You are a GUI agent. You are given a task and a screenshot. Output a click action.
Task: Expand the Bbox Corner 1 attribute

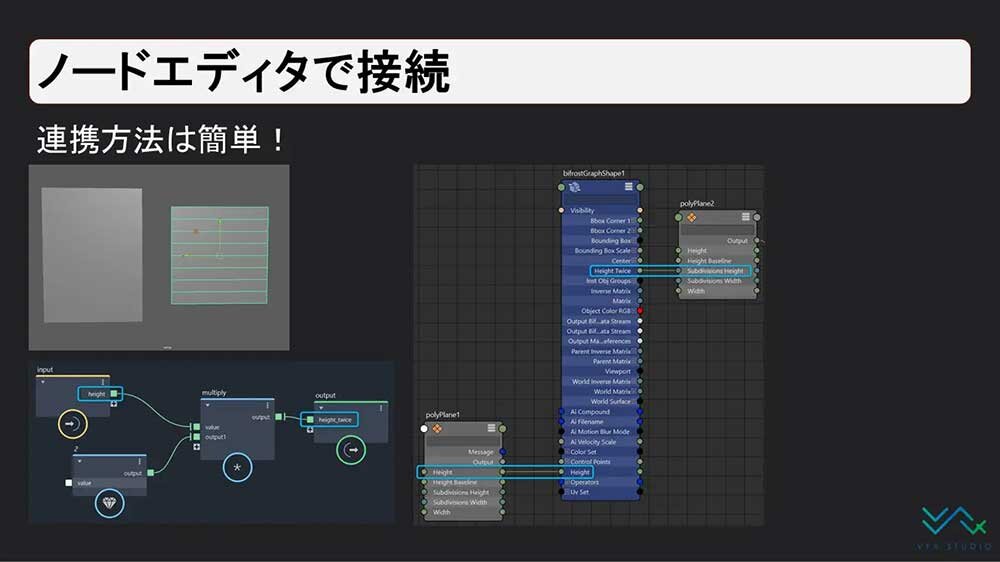tap(633, 221)
